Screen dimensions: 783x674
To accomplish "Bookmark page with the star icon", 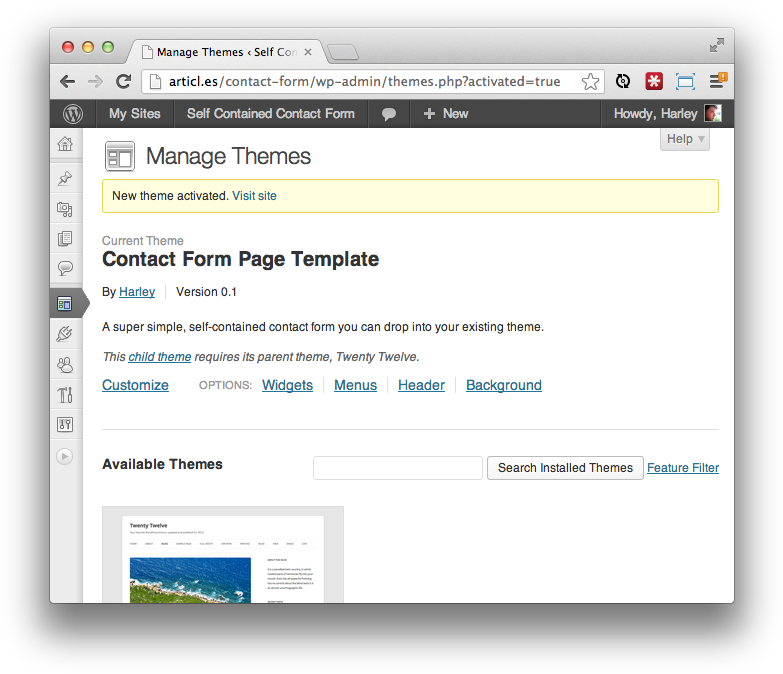I will point(590,81).
